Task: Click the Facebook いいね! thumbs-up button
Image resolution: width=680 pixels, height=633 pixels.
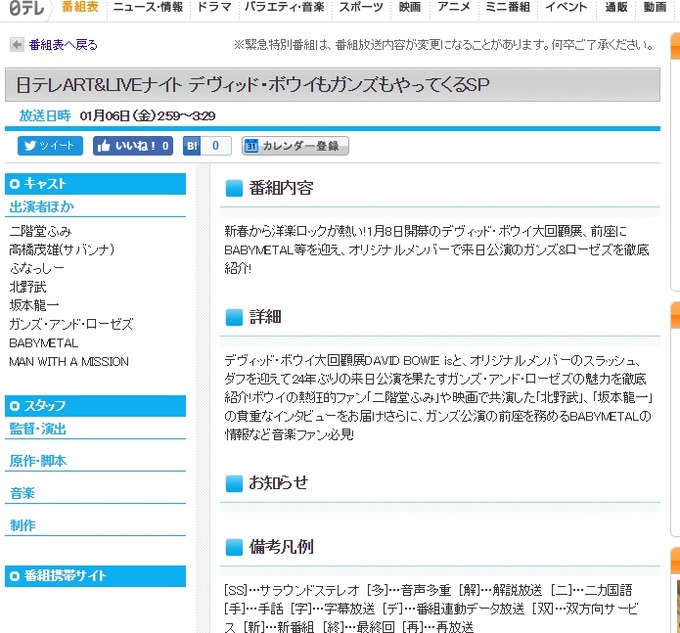Action: pos(133,146)
